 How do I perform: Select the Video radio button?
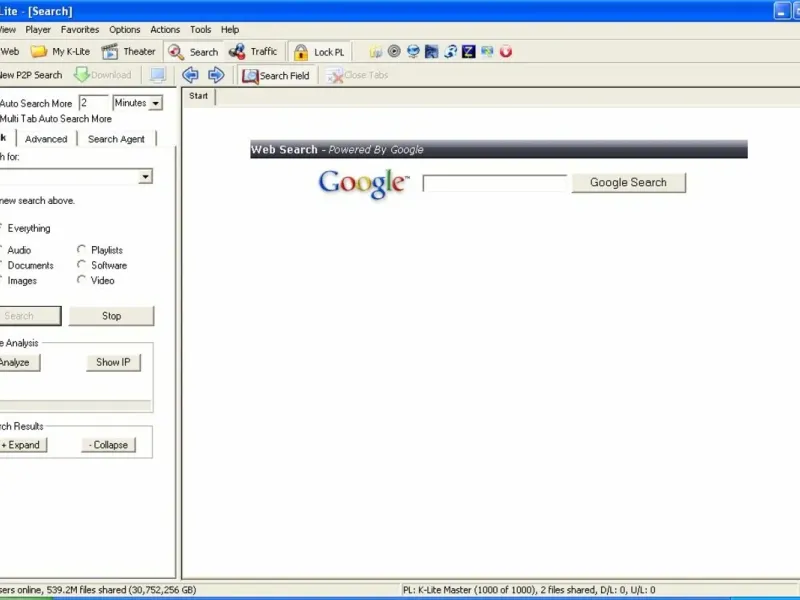81,280
